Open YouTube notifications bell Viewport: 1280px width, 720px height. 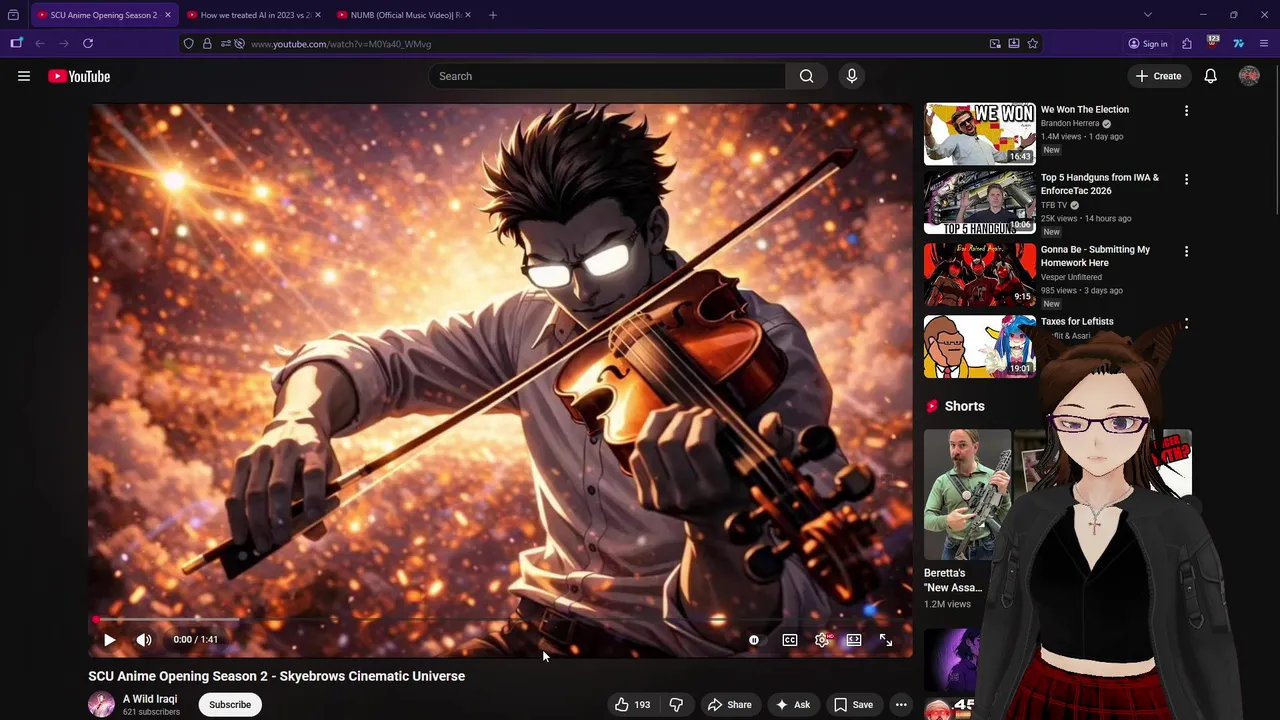point(1210,76)
